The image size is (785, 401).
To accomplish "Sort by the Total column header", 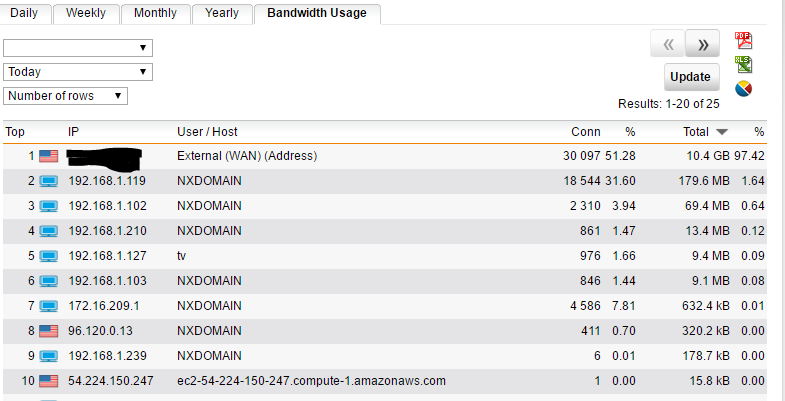I will pos(696,132).
